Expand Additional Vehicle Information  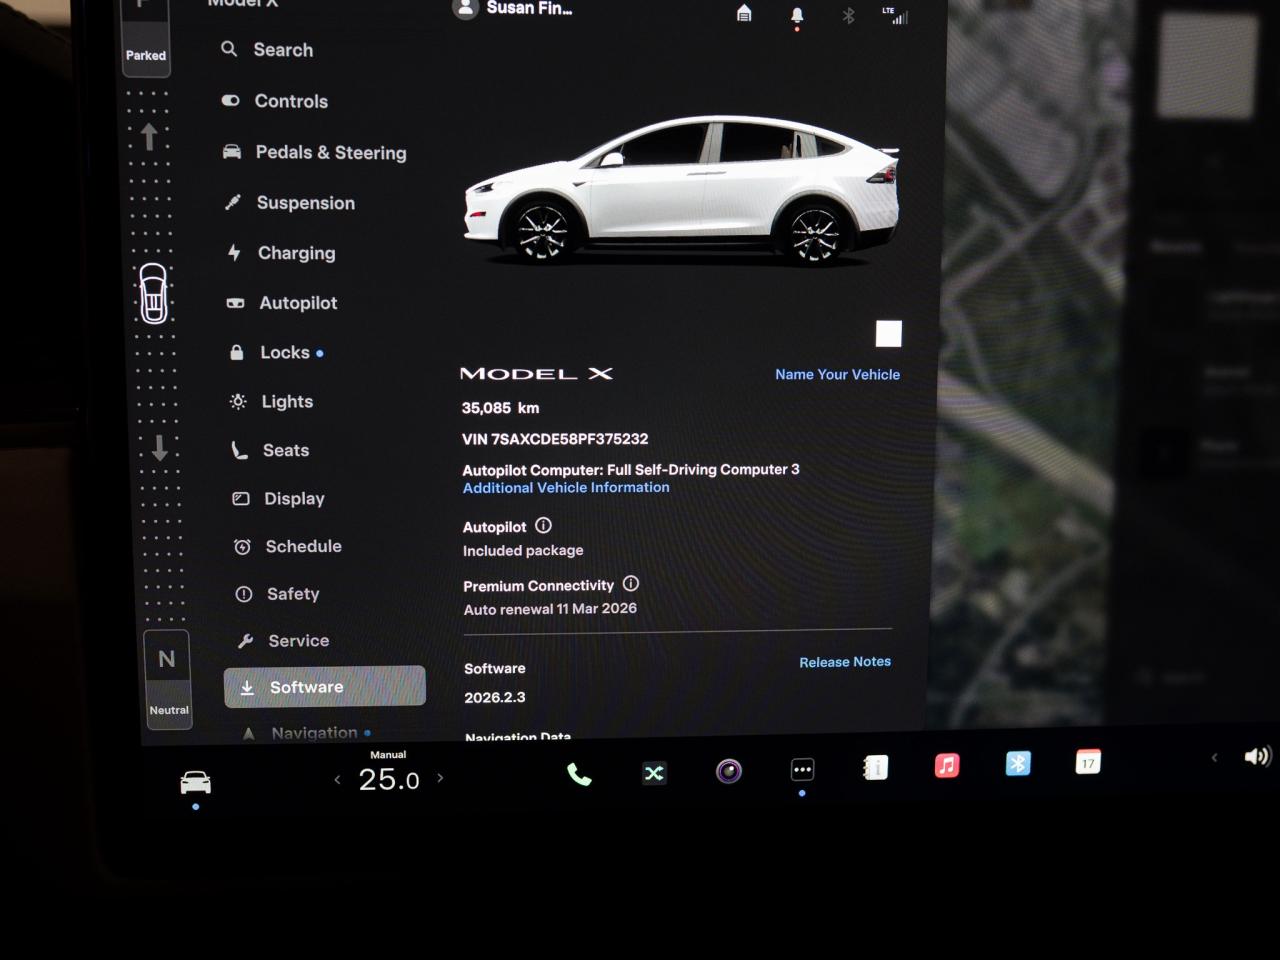pyautogui.click(x=565, y=487)
